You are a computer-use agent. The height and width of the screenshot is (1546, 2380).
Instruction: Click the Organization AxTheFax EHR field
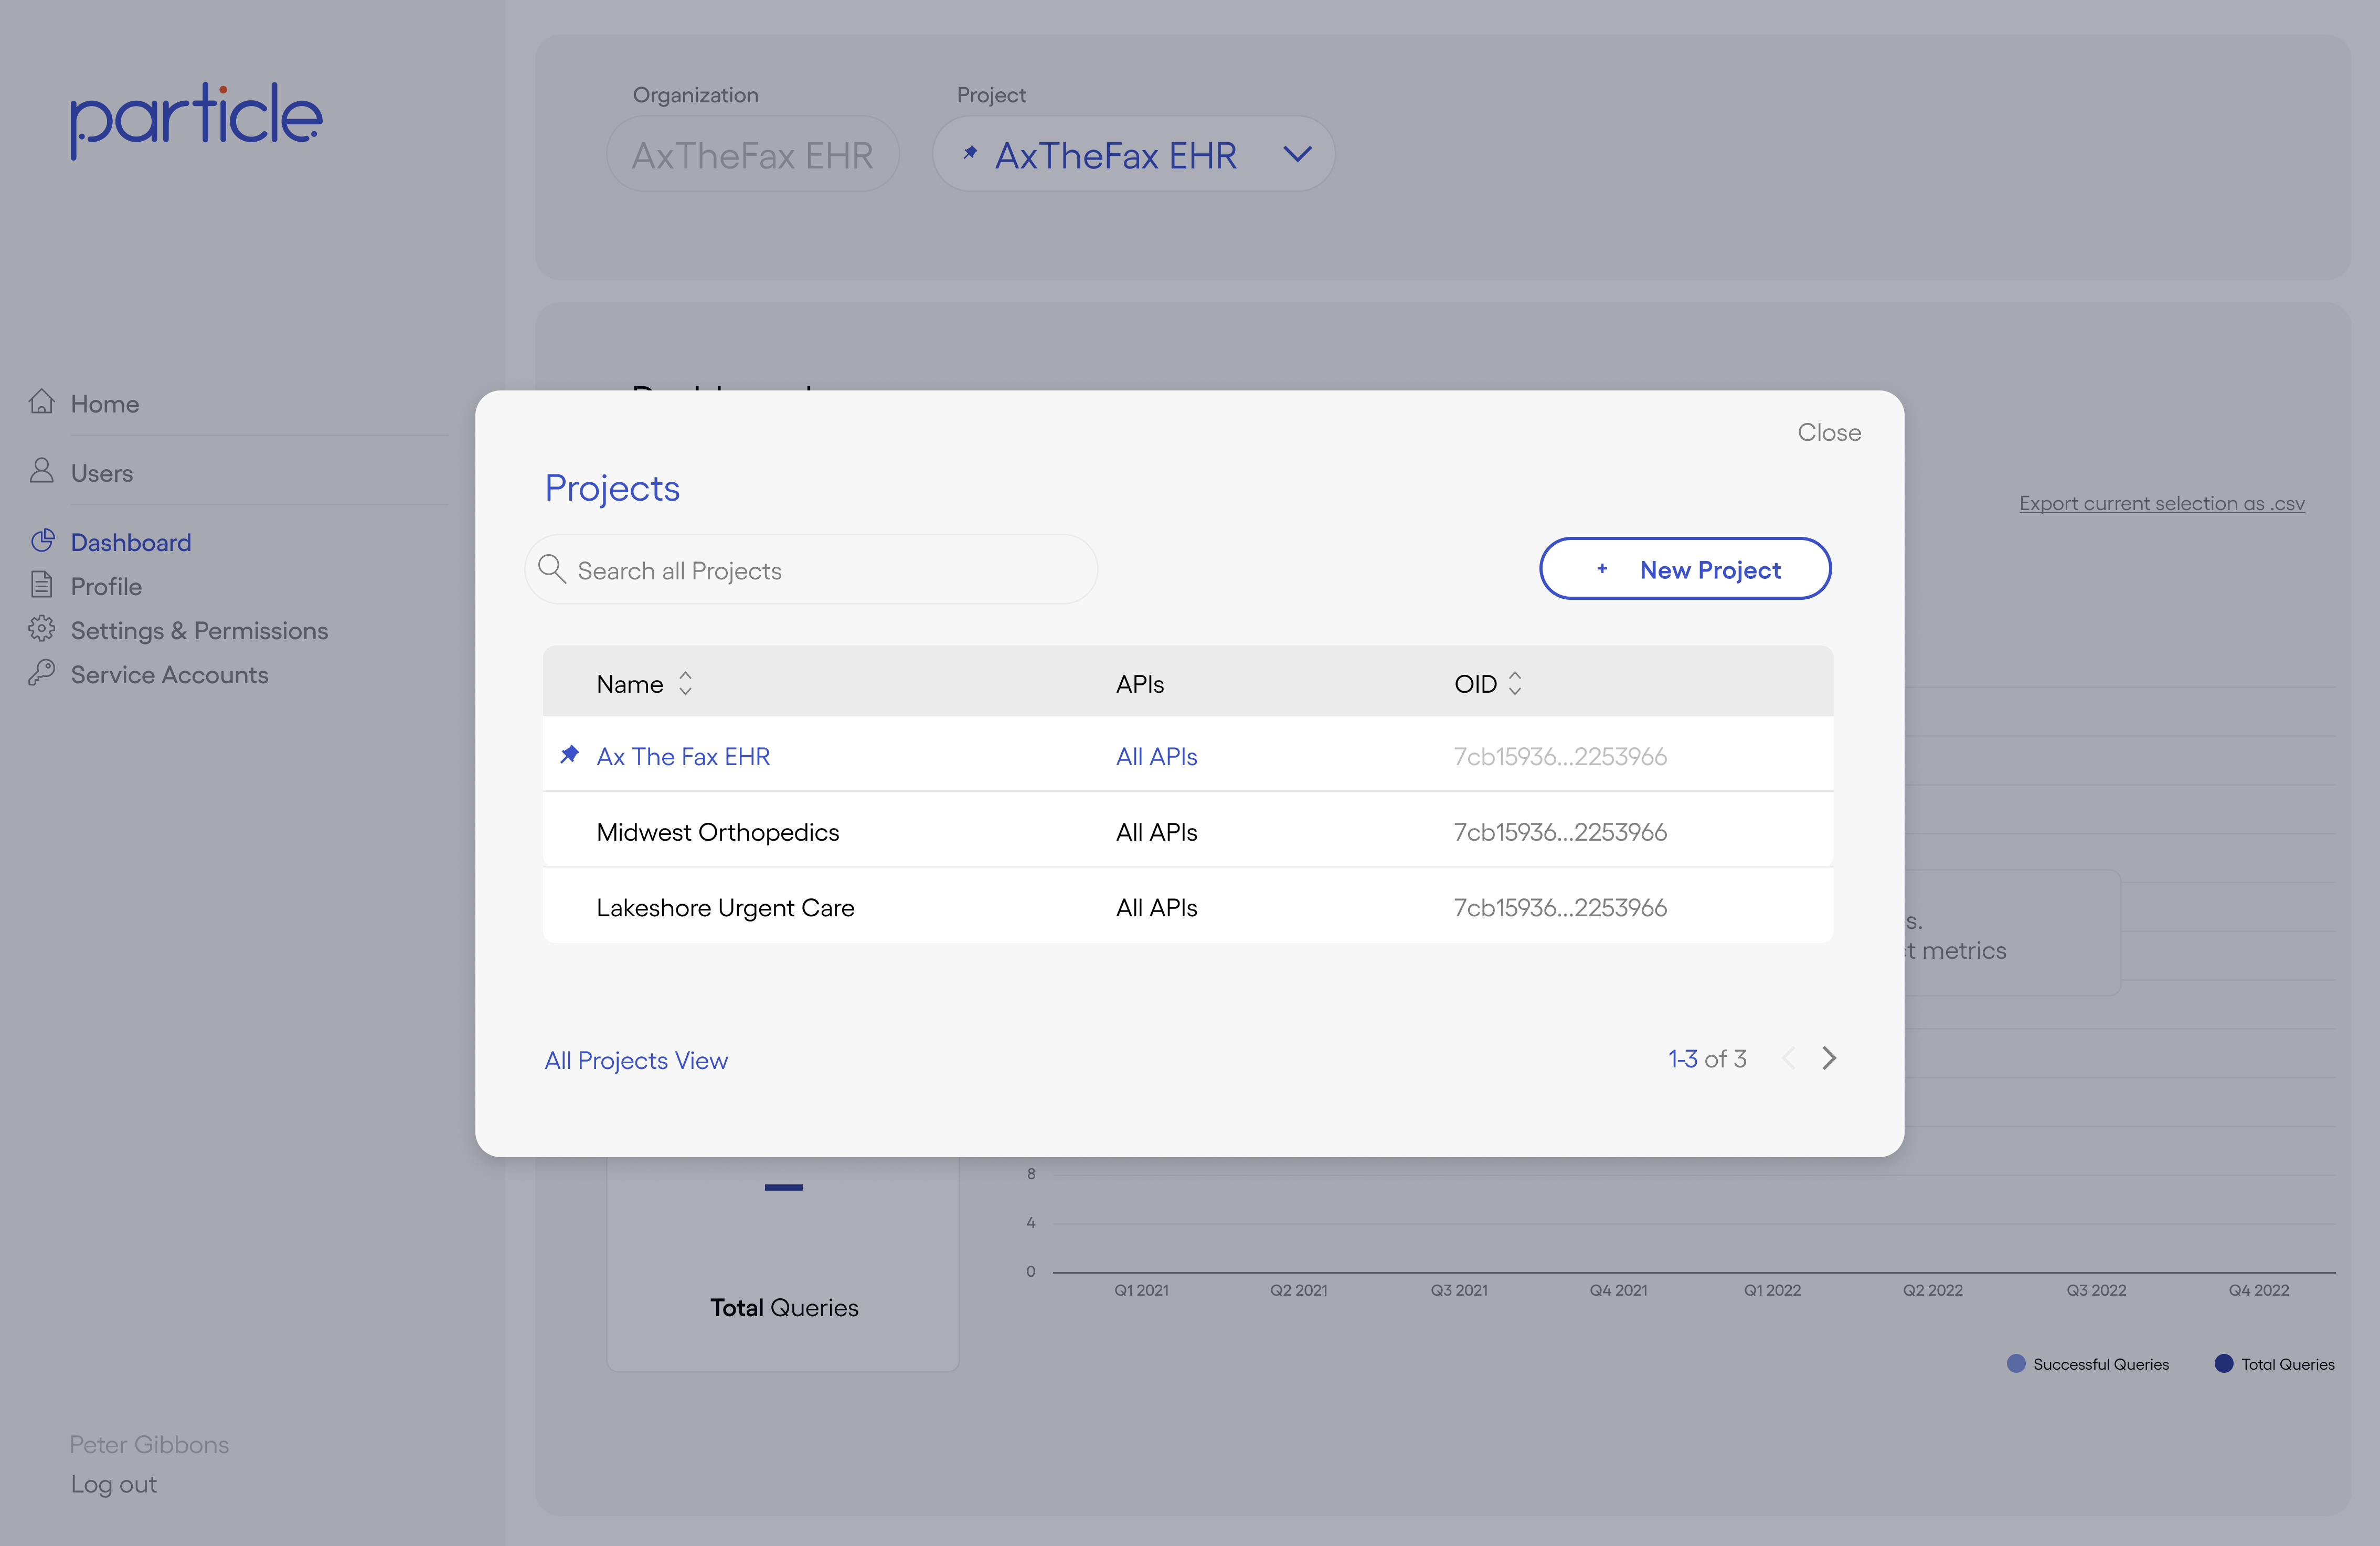[753, 154]
